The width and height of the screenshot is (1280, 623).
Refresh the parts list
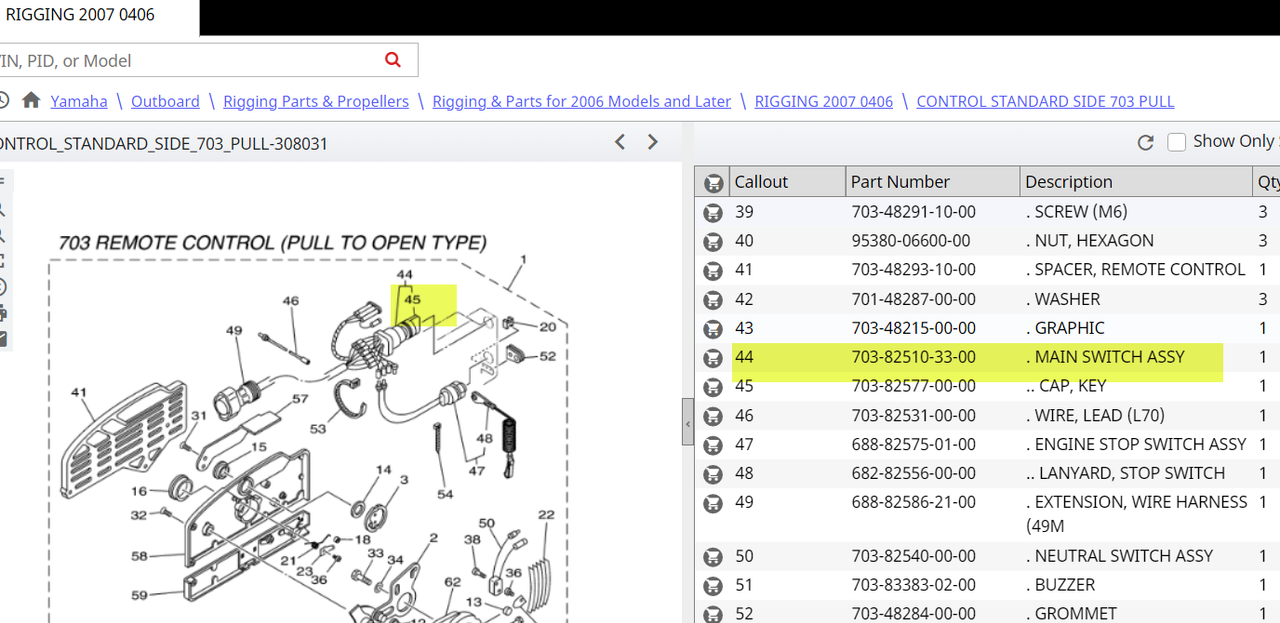(1146, 142)
